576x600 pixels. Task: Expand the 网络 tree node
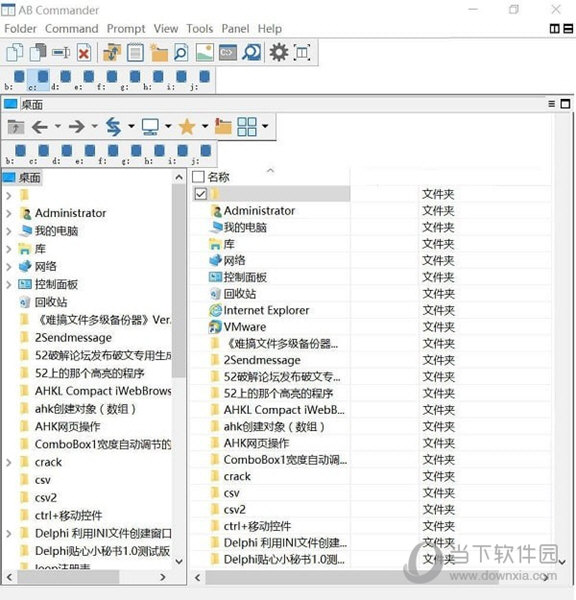tap(9, 267)
